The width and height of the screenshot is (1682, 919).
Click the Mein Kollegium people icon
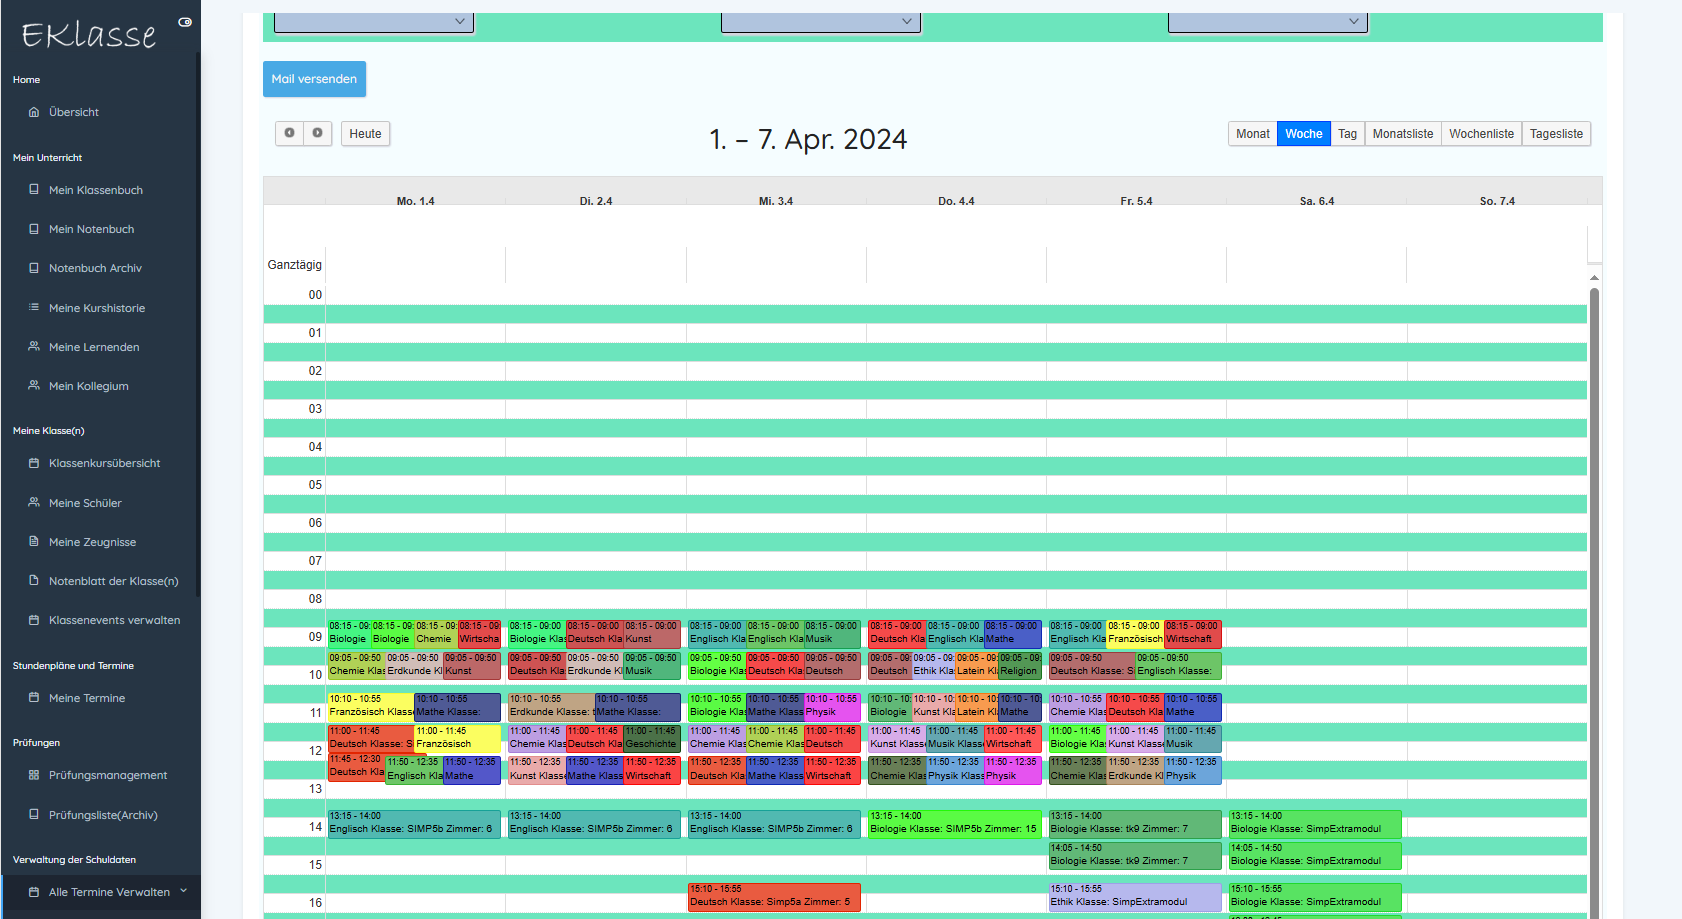pyautogui.click(x=34, y=385)
